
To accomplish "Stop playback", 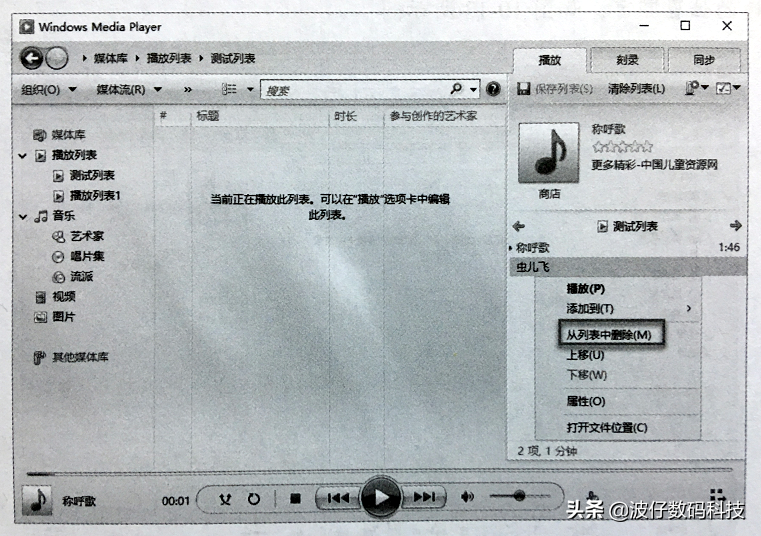I will [x=295, y=499].
